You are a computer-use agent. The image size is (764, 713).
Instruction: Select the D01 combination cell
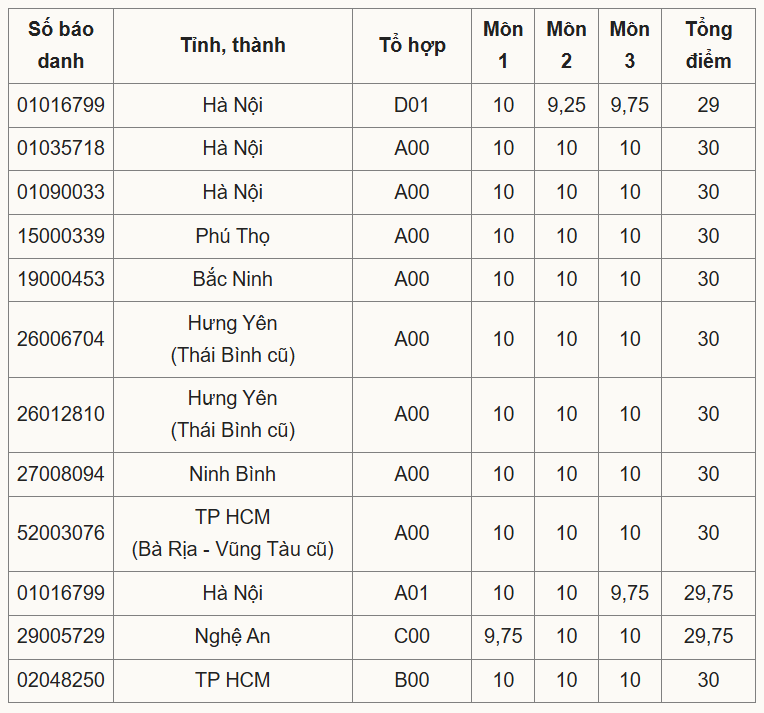(x=412, y=105)
